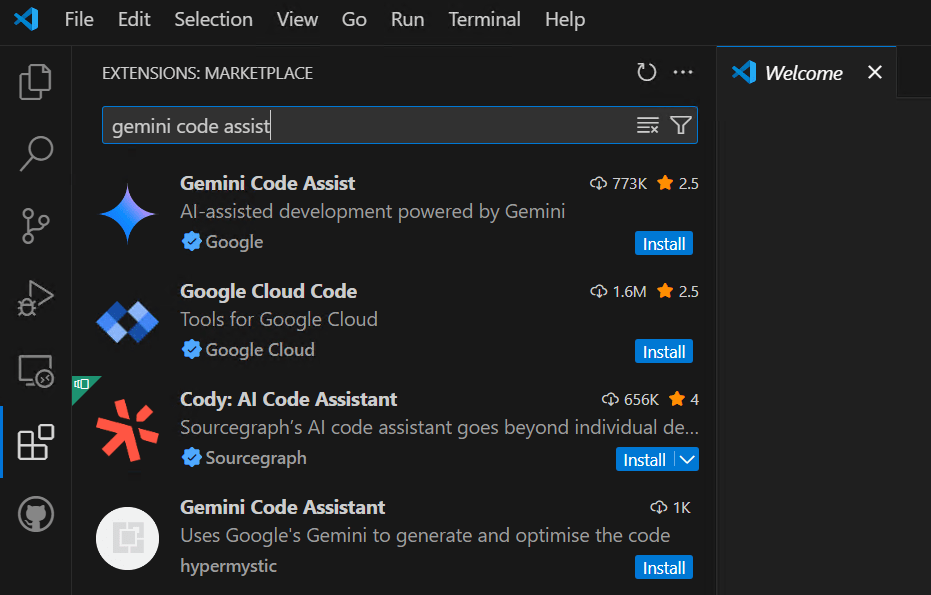The width and height of the screenshot is (931, 595).
Task: Open the GitHub icon in activity bar
Action: pyautogui.click(x=36, y=515)
